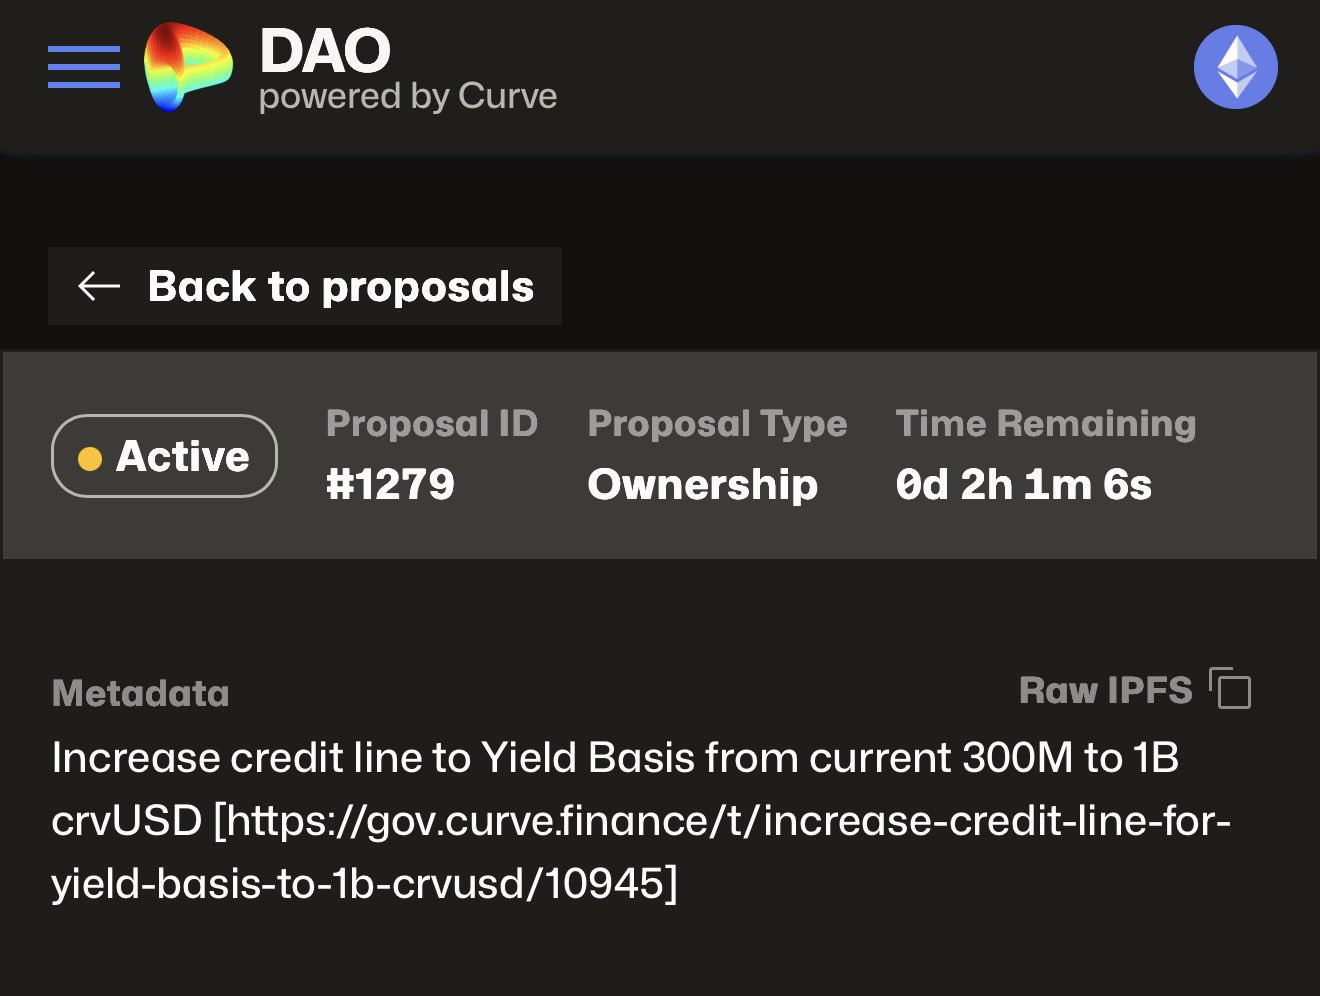This screenshot has width=1320, height=996.
Task: Click the Time Remaining label
Action: [x=1045, y=424]
